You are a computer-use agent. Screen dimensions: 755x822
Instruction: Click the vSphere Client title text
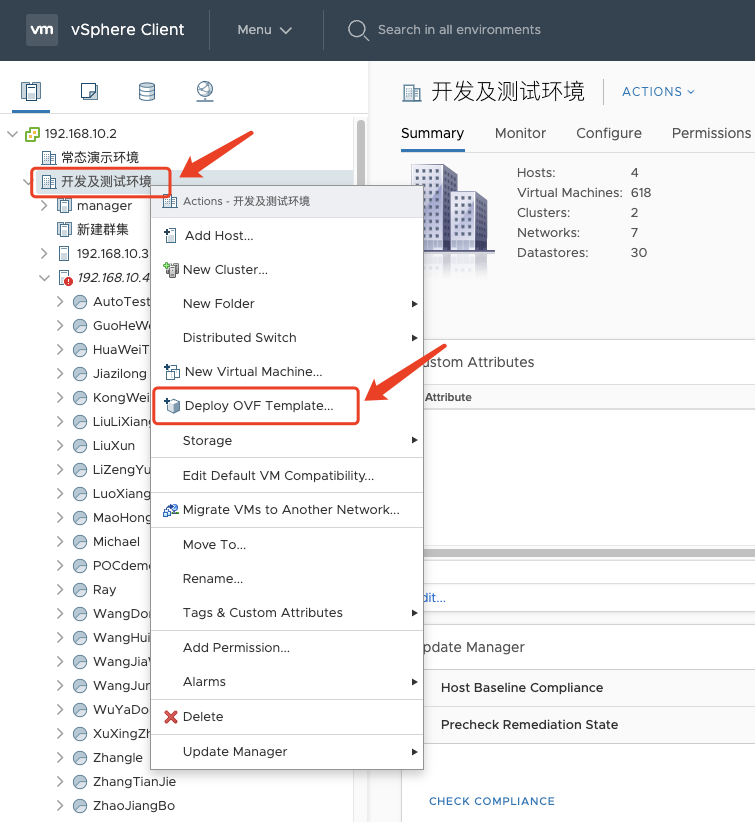(127, 30)
